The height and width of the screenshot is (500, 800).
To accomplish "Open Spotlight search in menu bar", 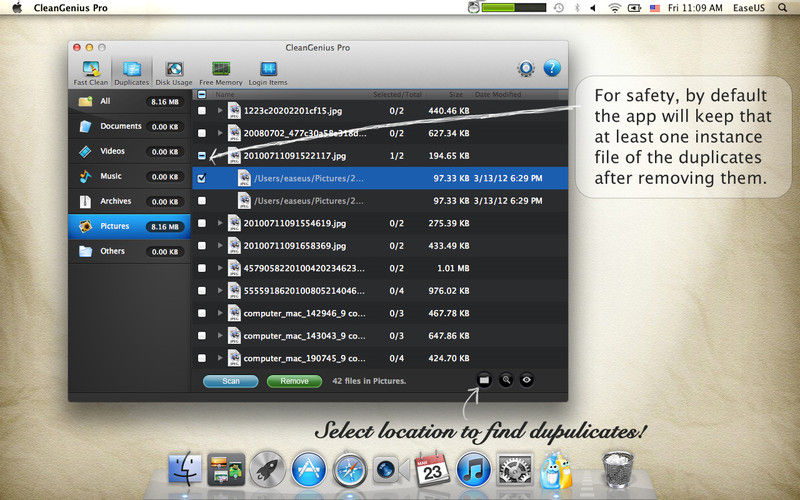I will 782,8.
